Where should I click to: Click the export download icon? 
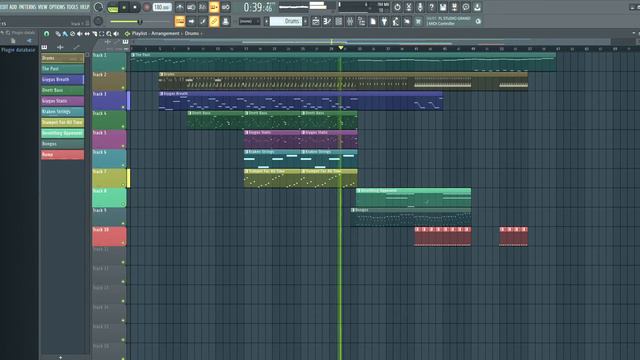477,7
